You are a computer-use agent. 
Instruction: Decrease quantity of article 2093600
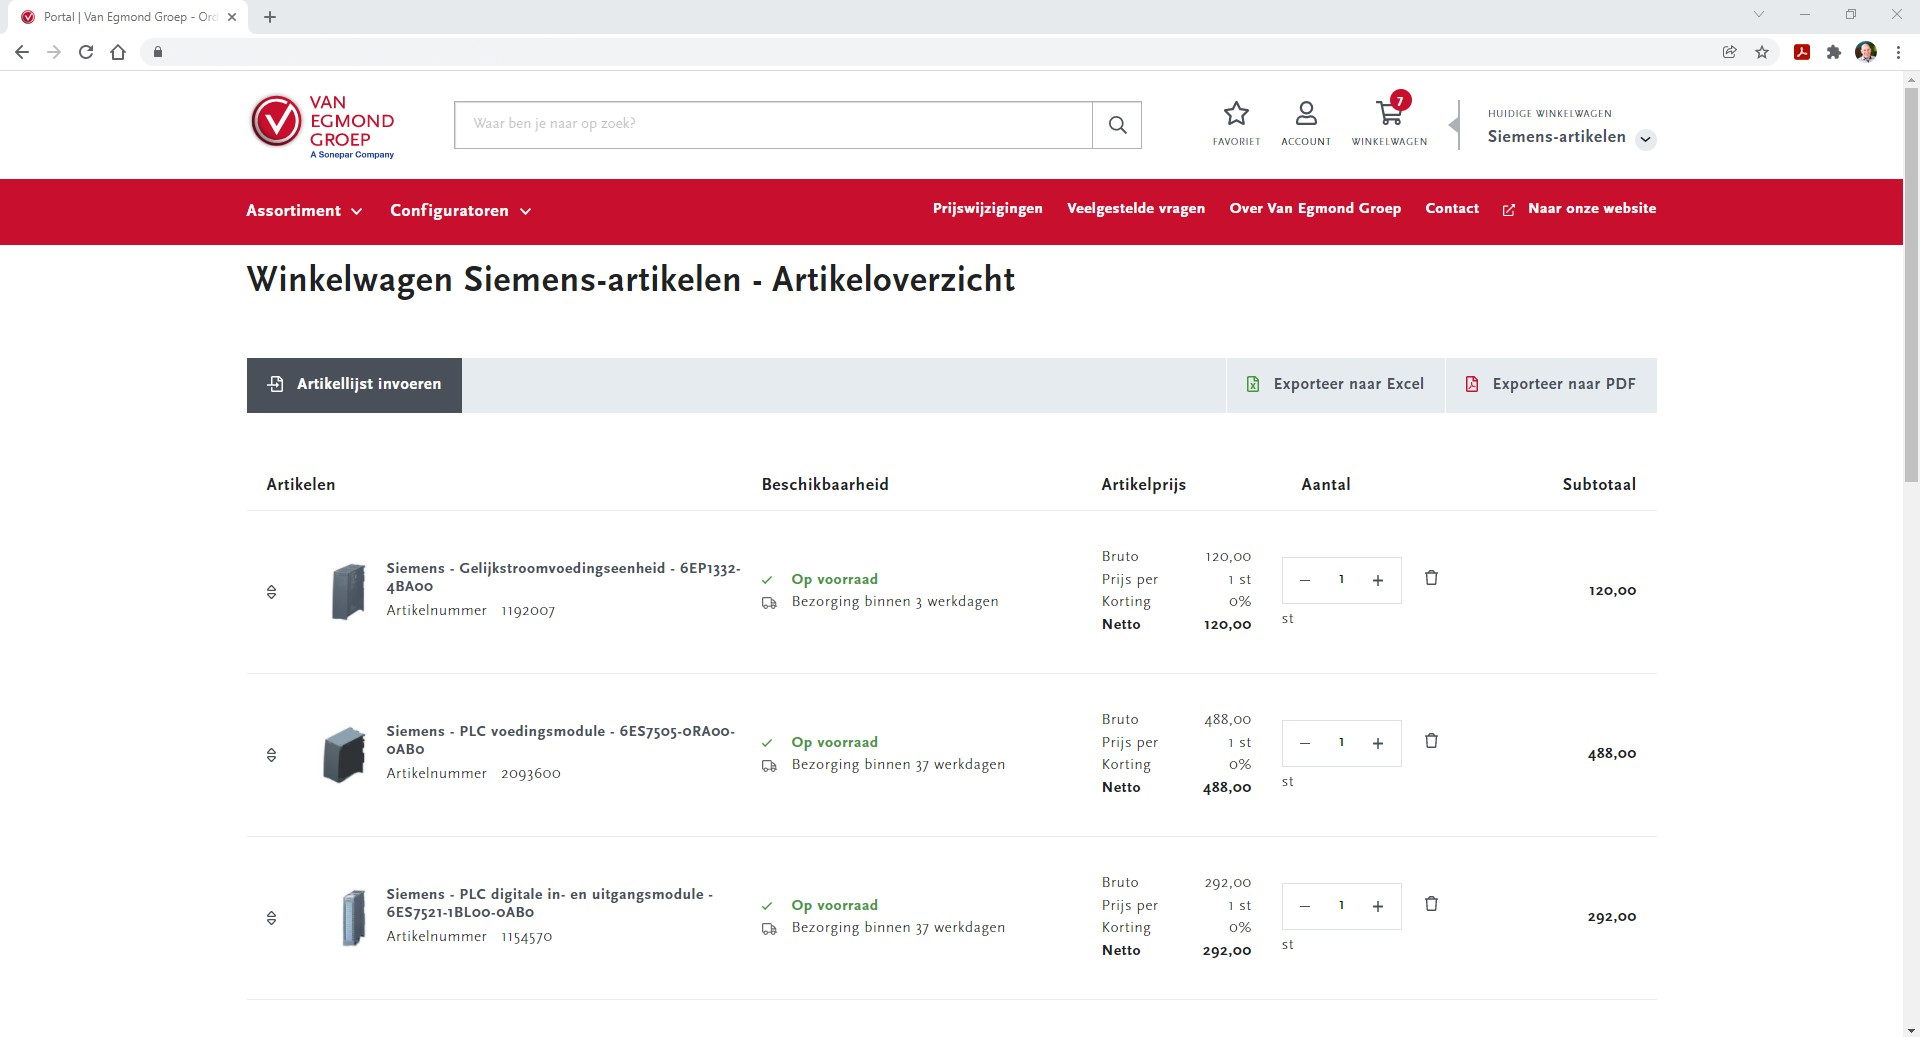point(1305,743)
